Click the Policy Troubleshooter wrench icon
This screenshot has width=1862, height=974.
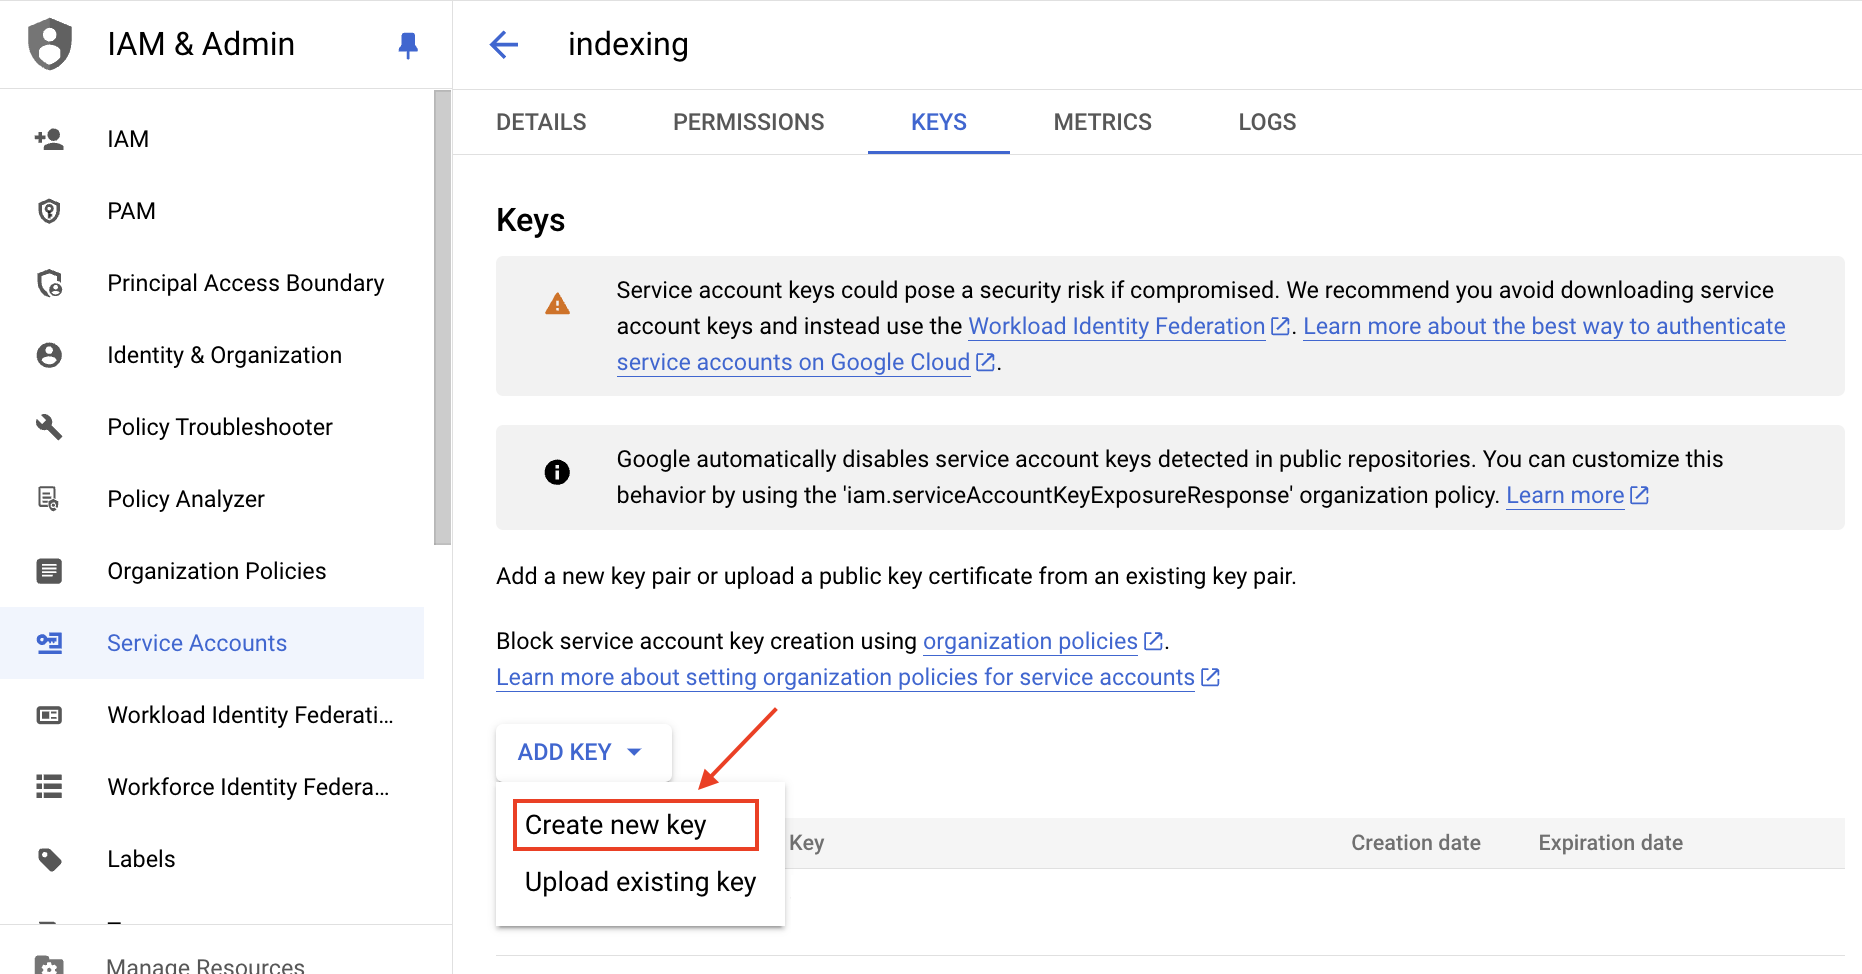click(49, 427)
